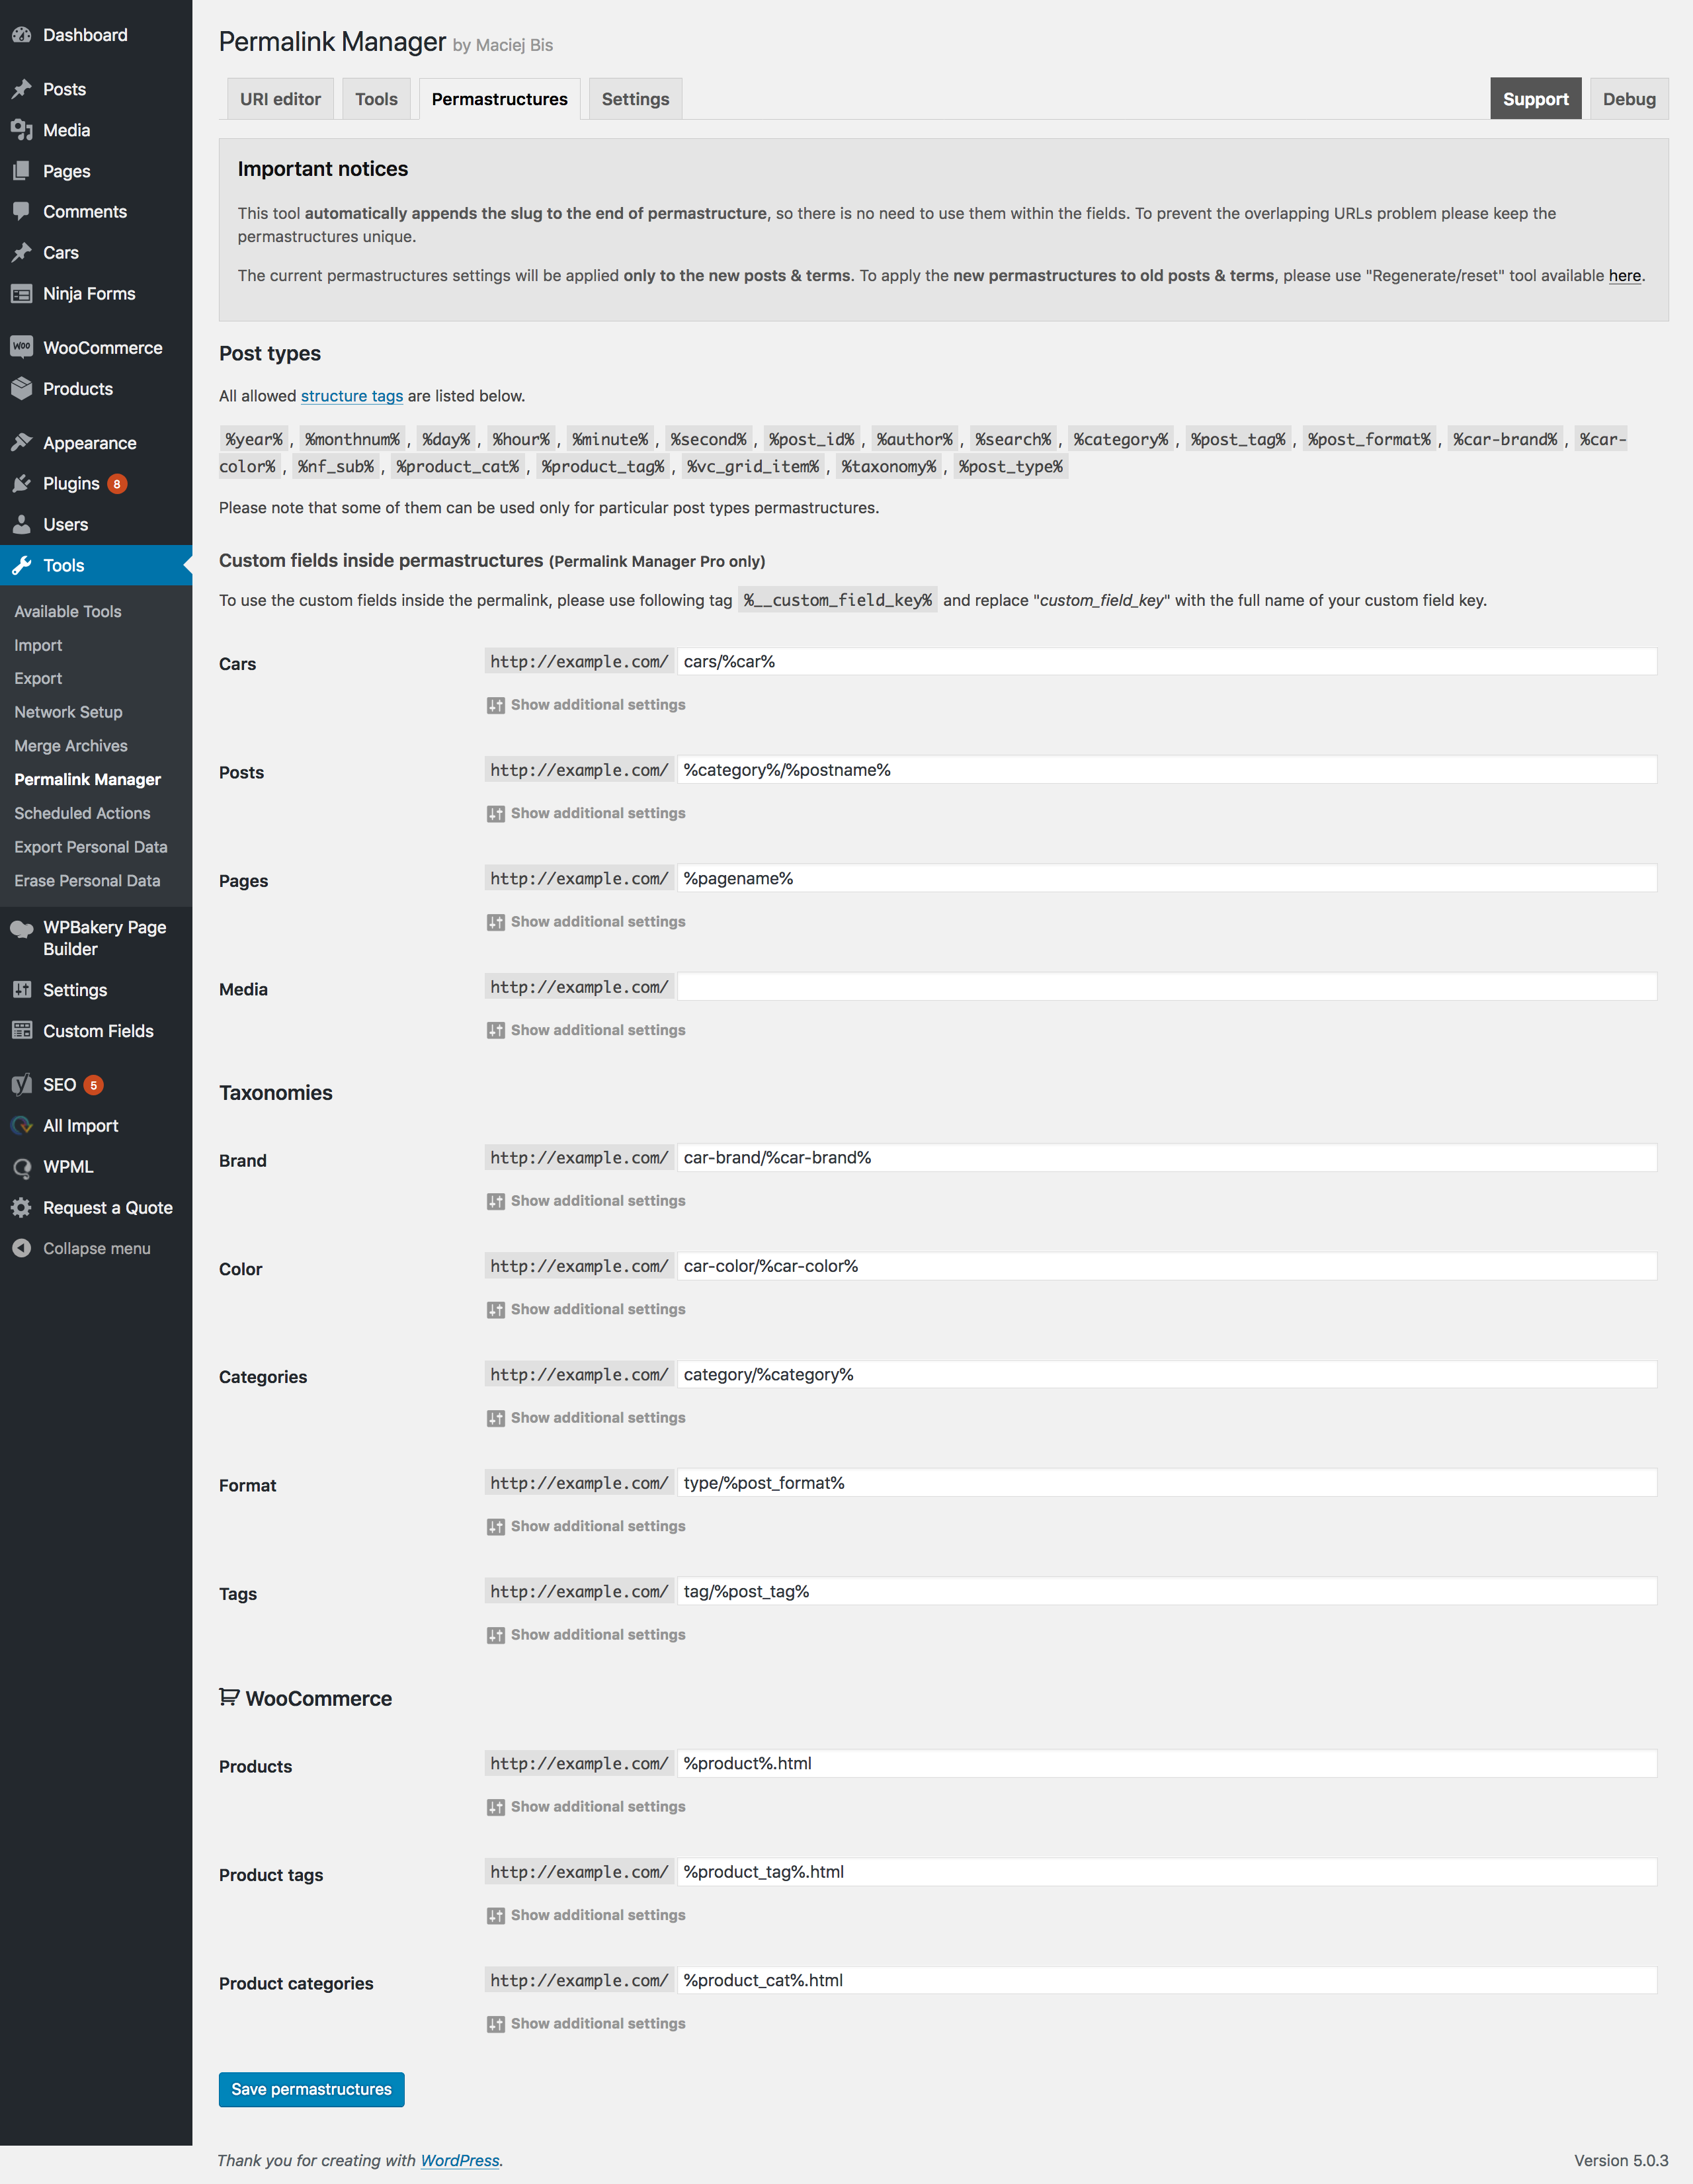1693x2184 pixels.
Task: Expand additional settings for Categories
Action: click(586, 1418)
